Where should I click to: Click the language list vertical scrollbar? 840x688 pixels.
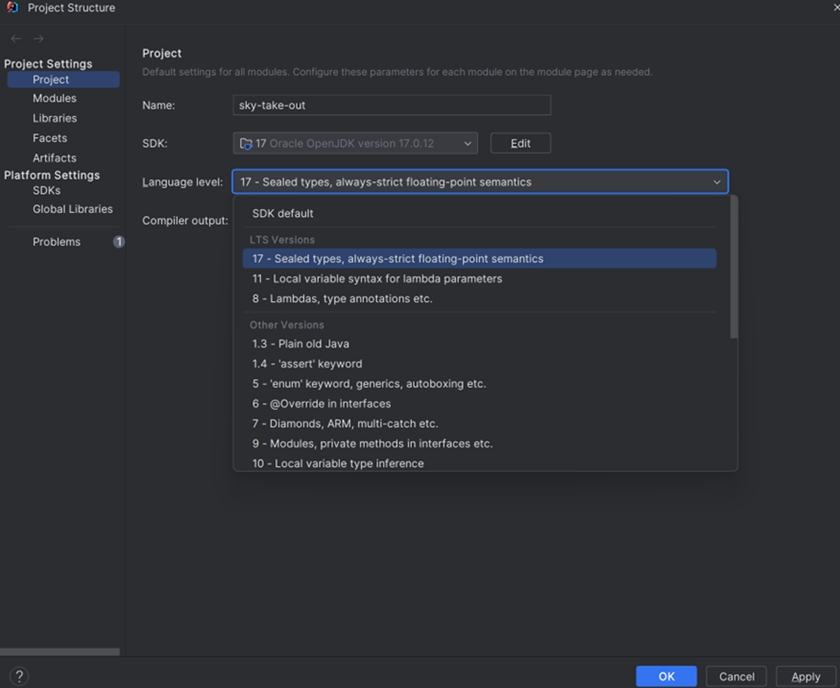pos(734,268)
